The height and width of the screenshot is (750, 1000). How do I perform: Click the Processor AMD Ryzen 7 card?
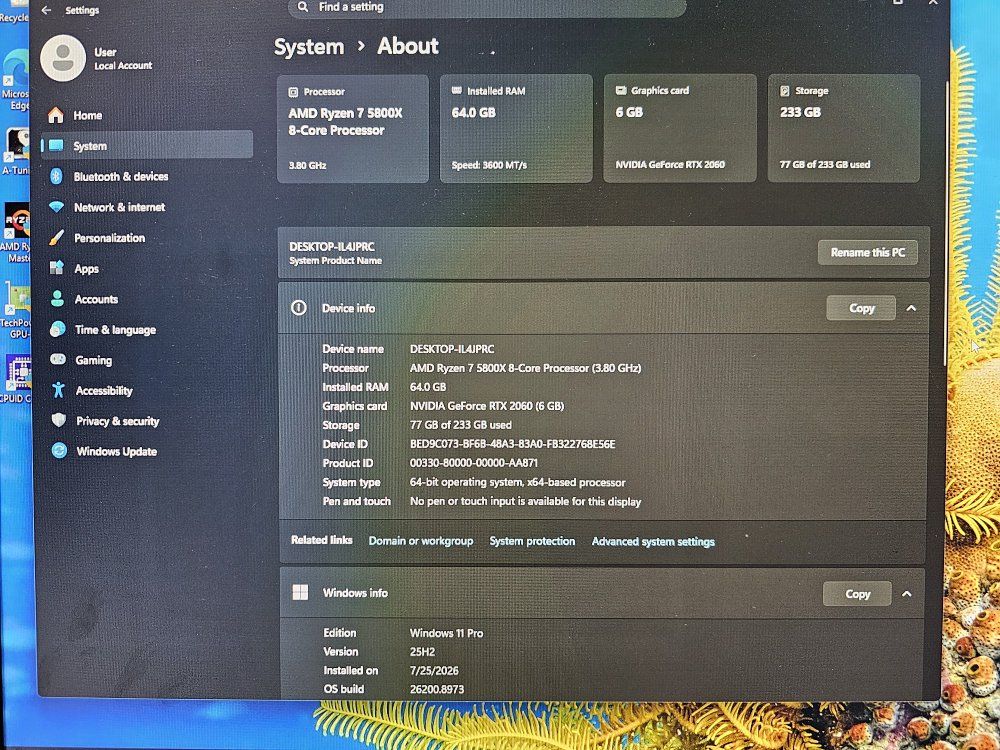(353, 129)
